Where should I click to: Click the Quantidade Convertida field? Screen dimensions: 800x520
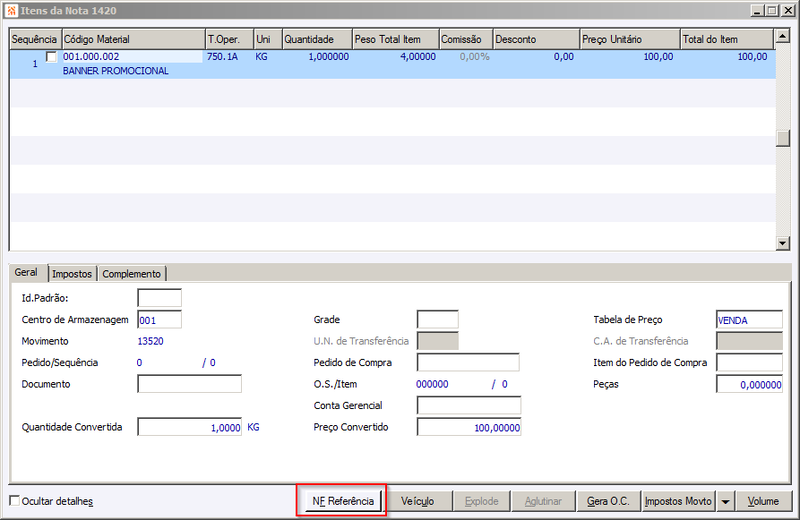189,427
